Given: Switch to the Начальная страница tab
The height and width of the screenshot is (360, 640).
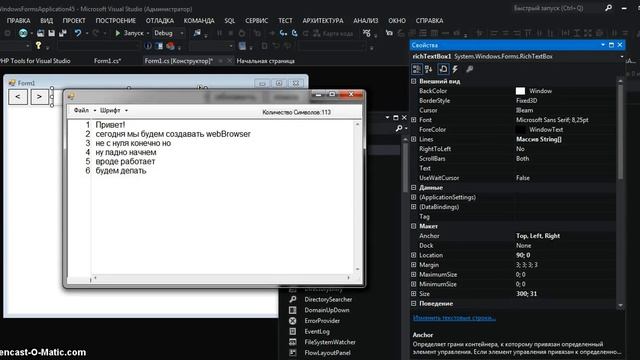Looking at the screenshot, I should coord(265,61).
